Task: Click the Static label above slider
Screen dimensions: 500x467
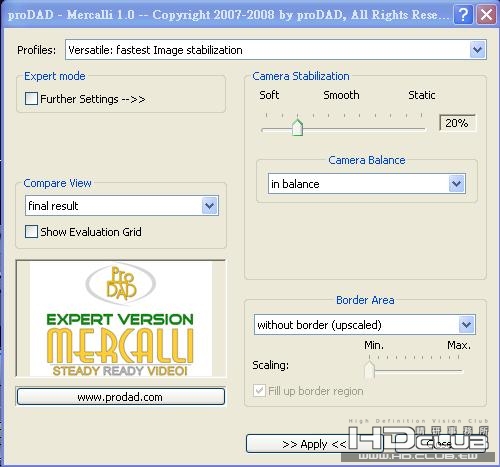Action: coord(422,95)
